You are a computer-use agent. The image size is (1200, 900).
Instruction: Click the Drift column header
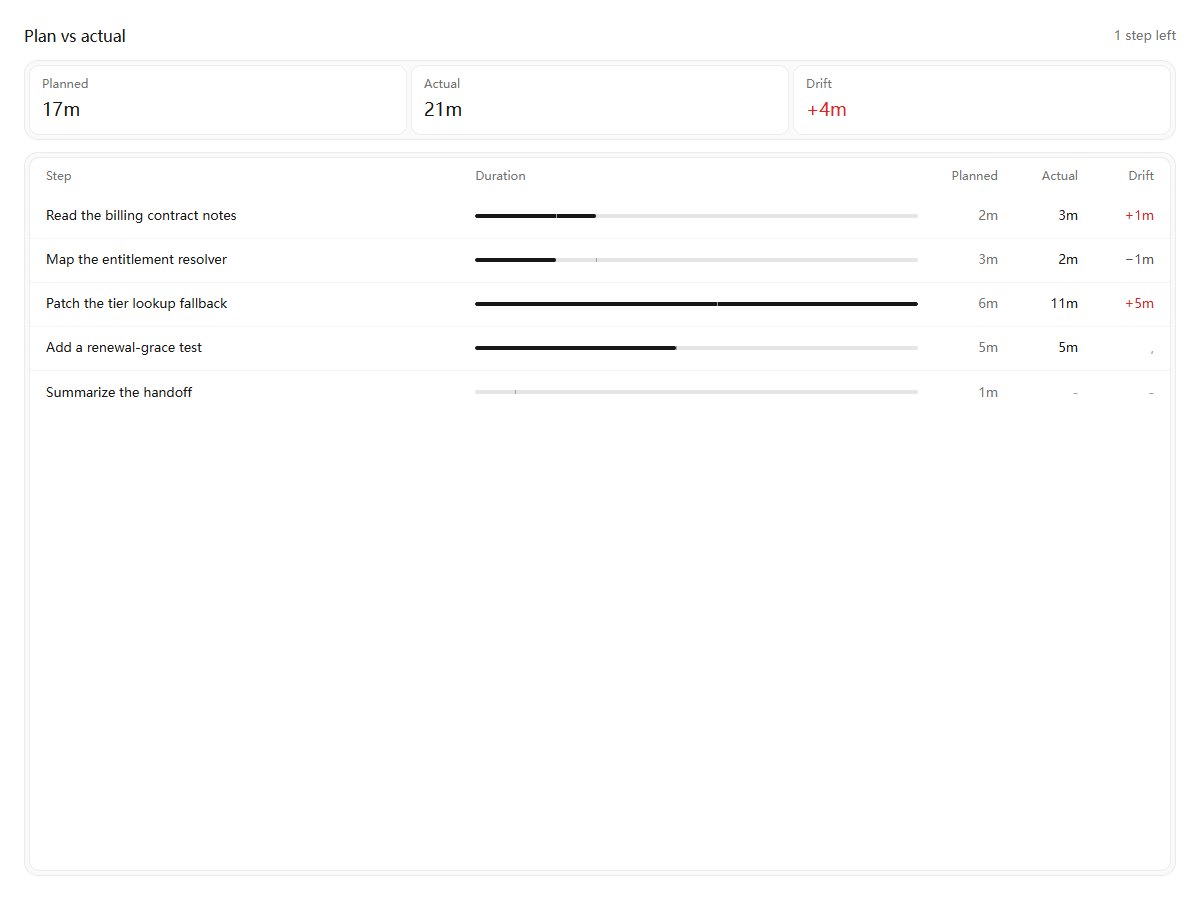[1141, 176]
